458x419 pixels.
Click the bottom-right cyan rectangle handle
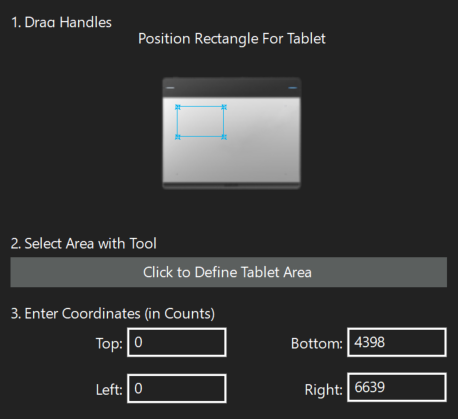point(224,137)
